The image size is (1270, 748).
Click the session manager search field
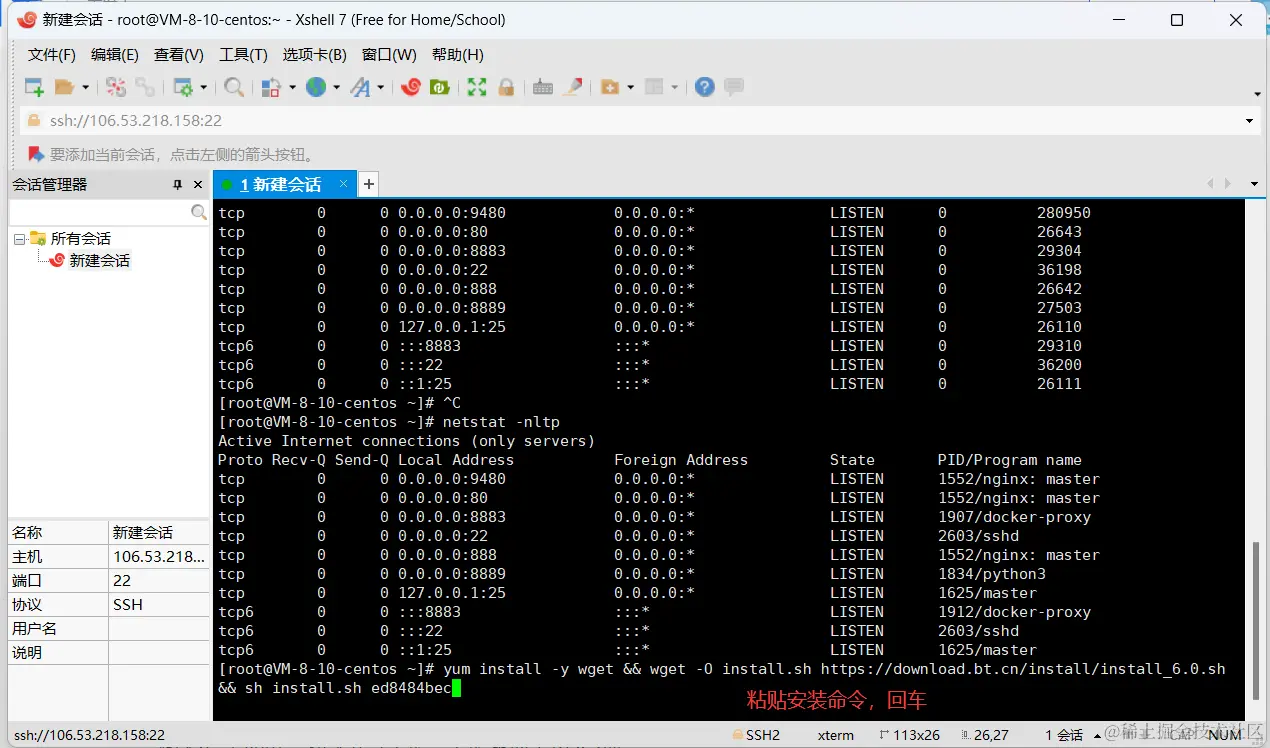pos(100,212)
